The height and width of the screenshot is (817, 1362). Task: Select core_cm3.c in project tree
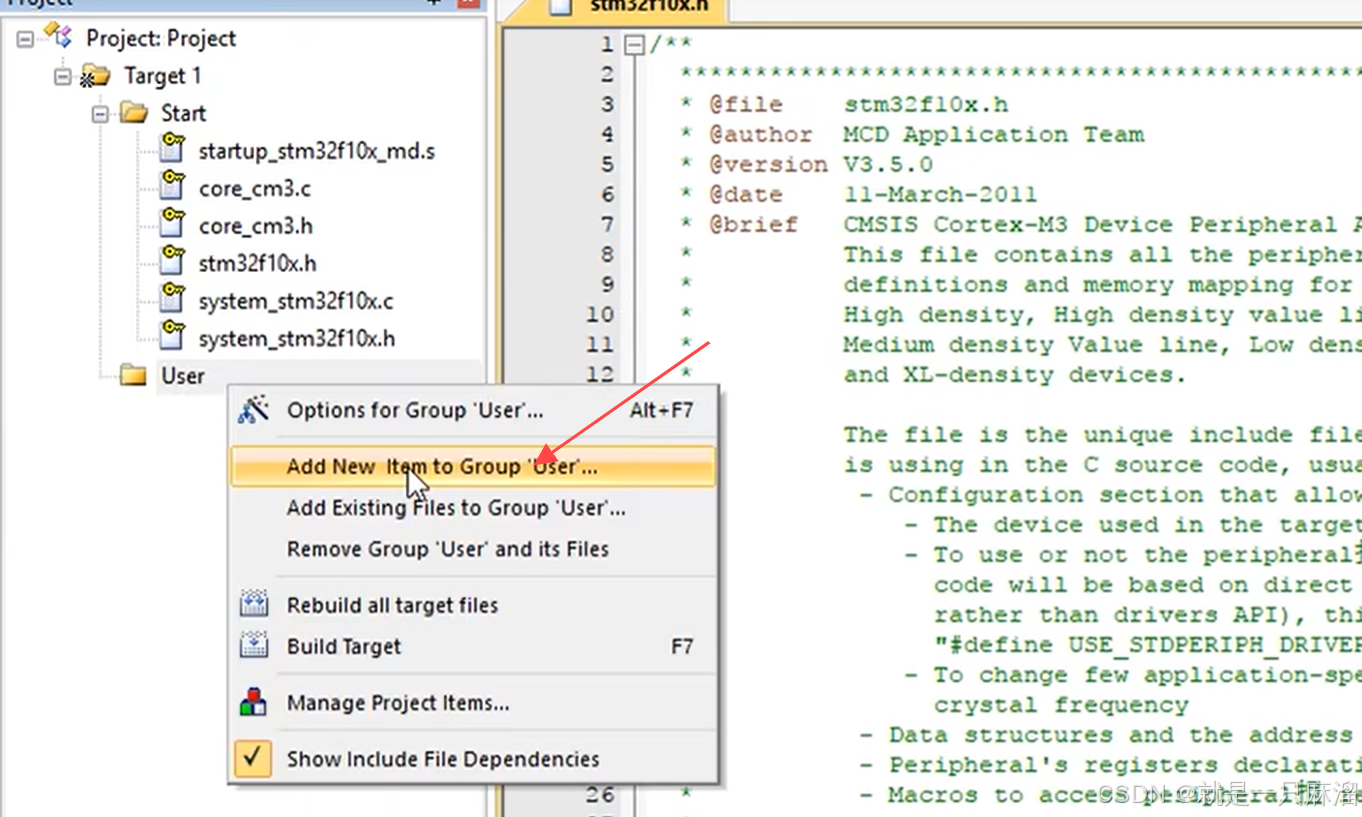point(254,188)
